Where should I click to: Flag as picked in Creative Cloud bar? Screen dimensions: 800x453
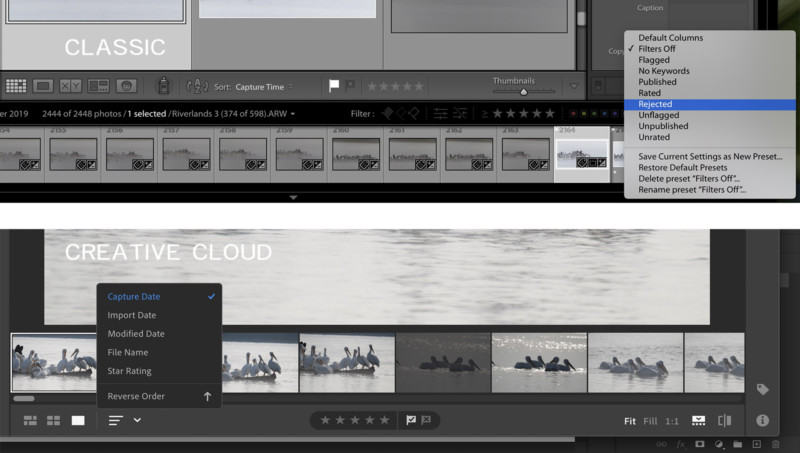(x=411, y=420)
